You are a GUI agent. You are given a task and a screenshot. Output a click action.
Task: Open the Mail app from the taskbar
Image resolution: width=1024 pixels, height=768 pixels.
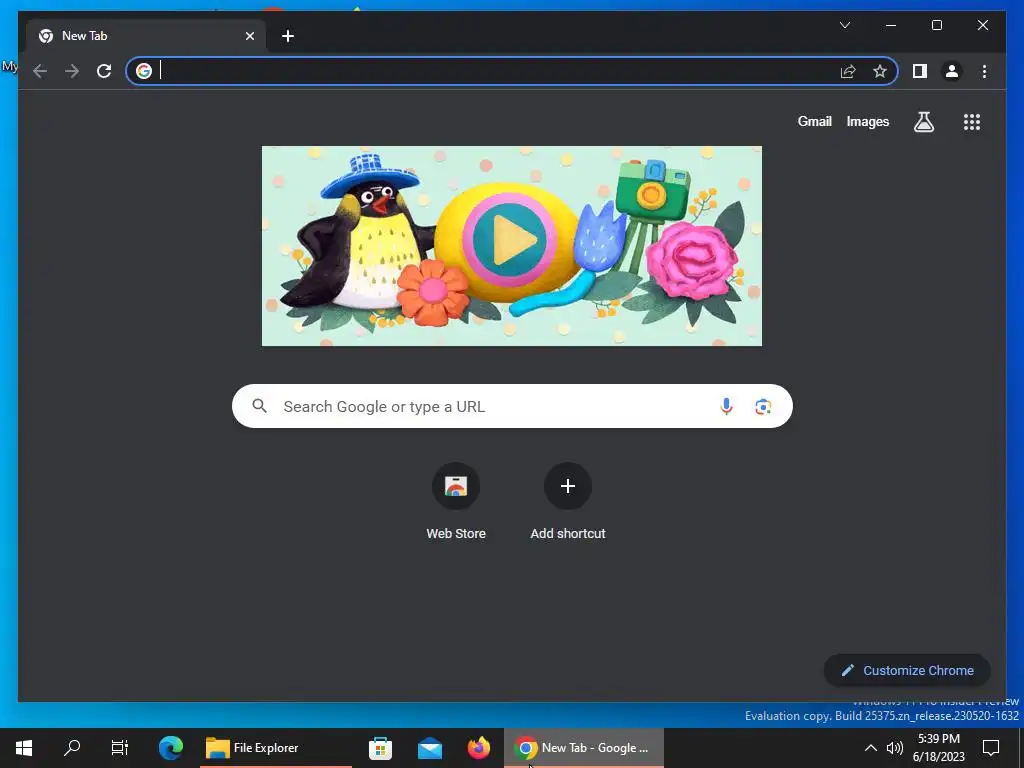[430, 748]
